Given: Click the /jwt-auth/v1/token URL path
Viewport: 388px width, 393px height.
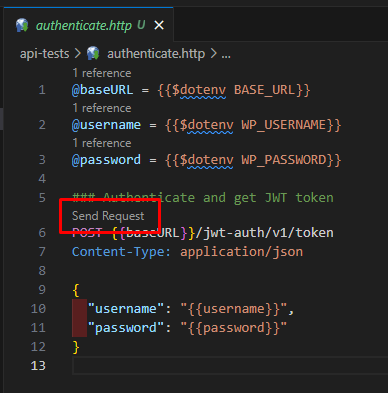Looking at the screenshot, I should (x=265, y=233).
